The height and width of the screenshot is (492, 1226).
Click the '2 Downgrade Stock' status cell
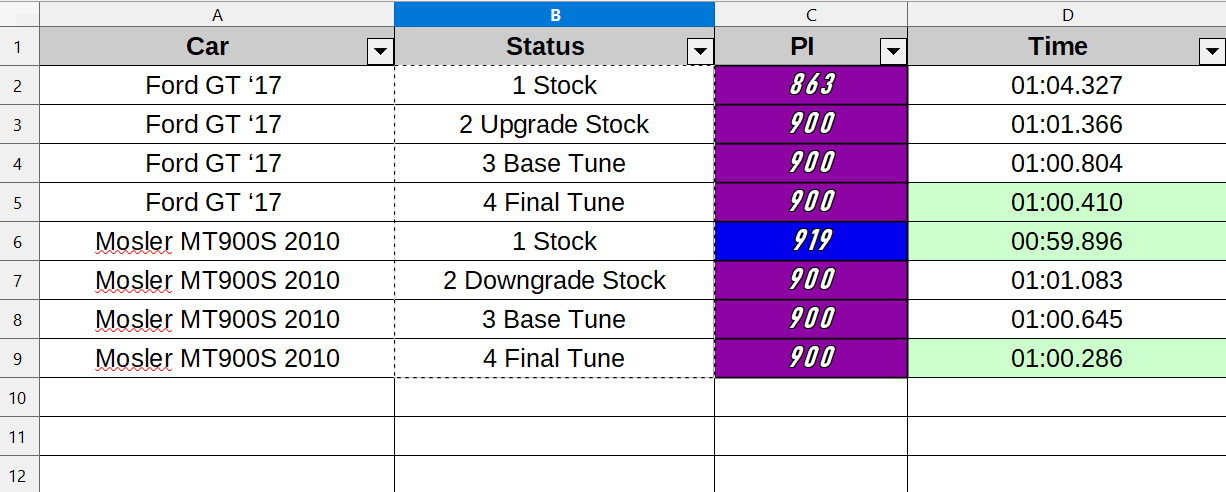[x=555, y=280]
